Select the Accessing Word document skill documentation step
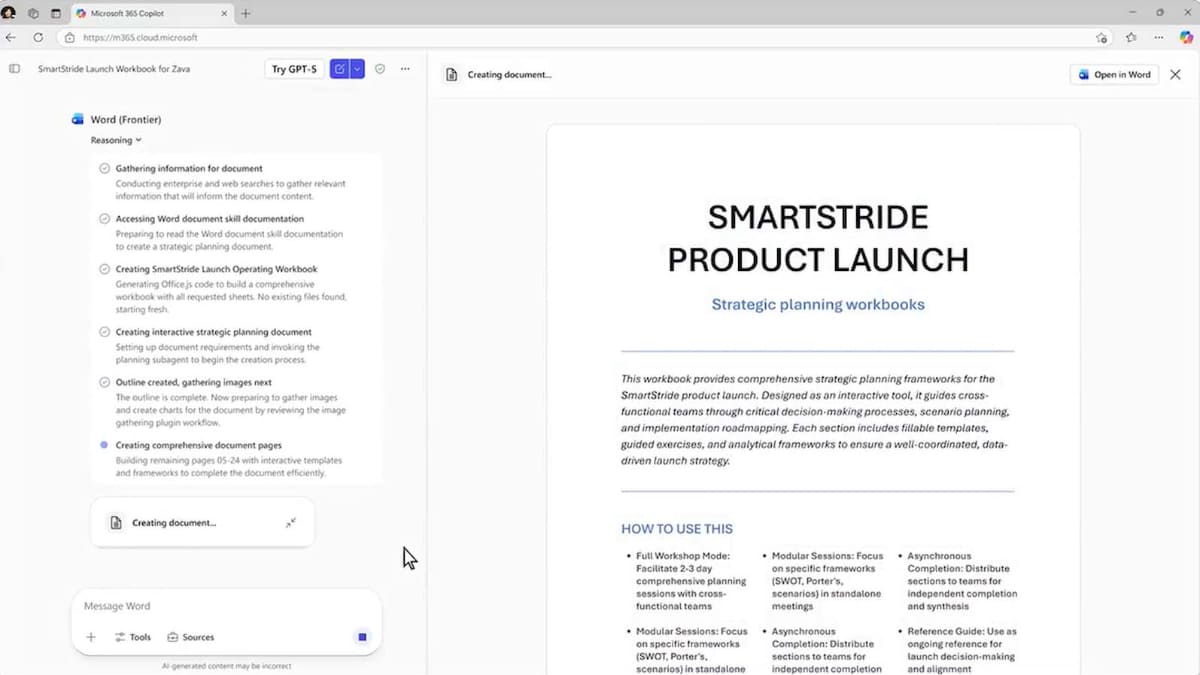The width and height of the screenshot is (1200, 675). click(x=209, y=218)
